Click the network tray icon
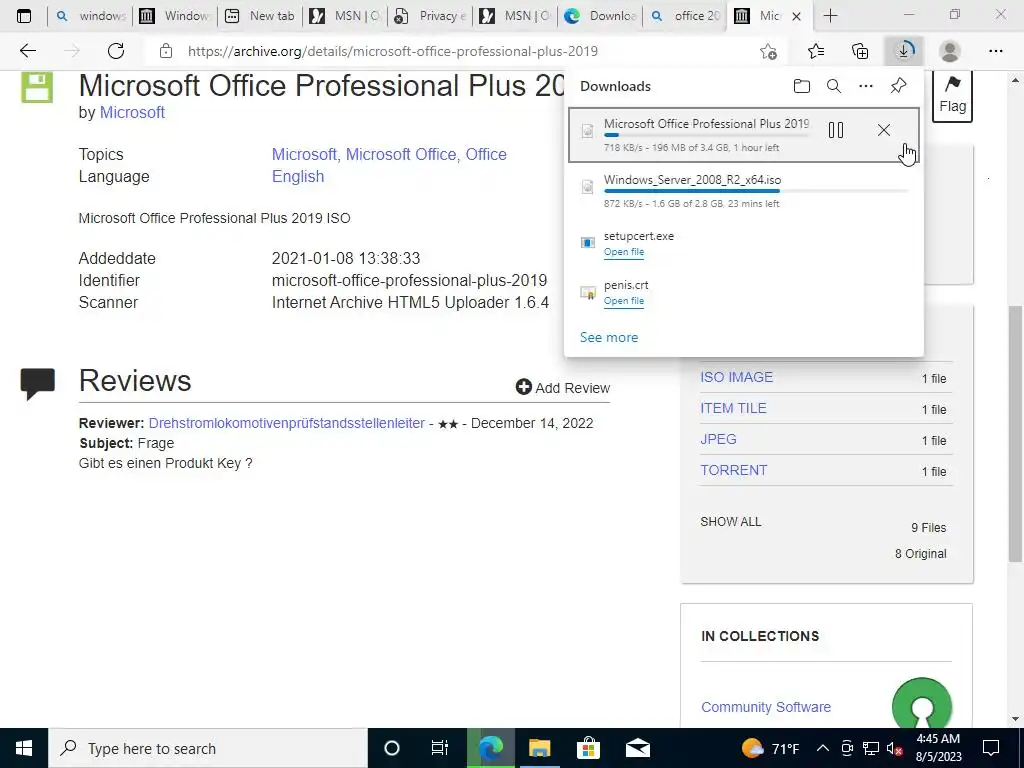The width and height of the screenshot is (1024, 768). coord(871,749)
